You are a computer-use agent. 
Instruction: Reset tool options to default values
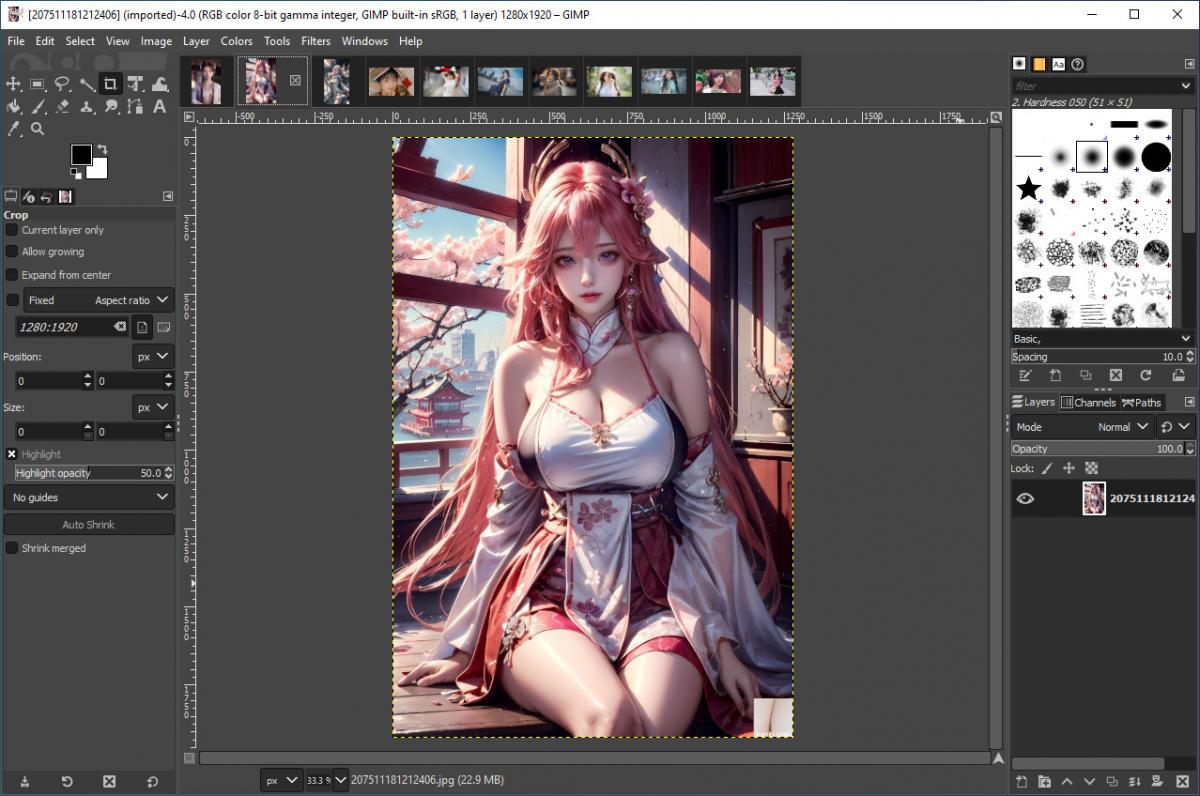[x=153, y=781]
